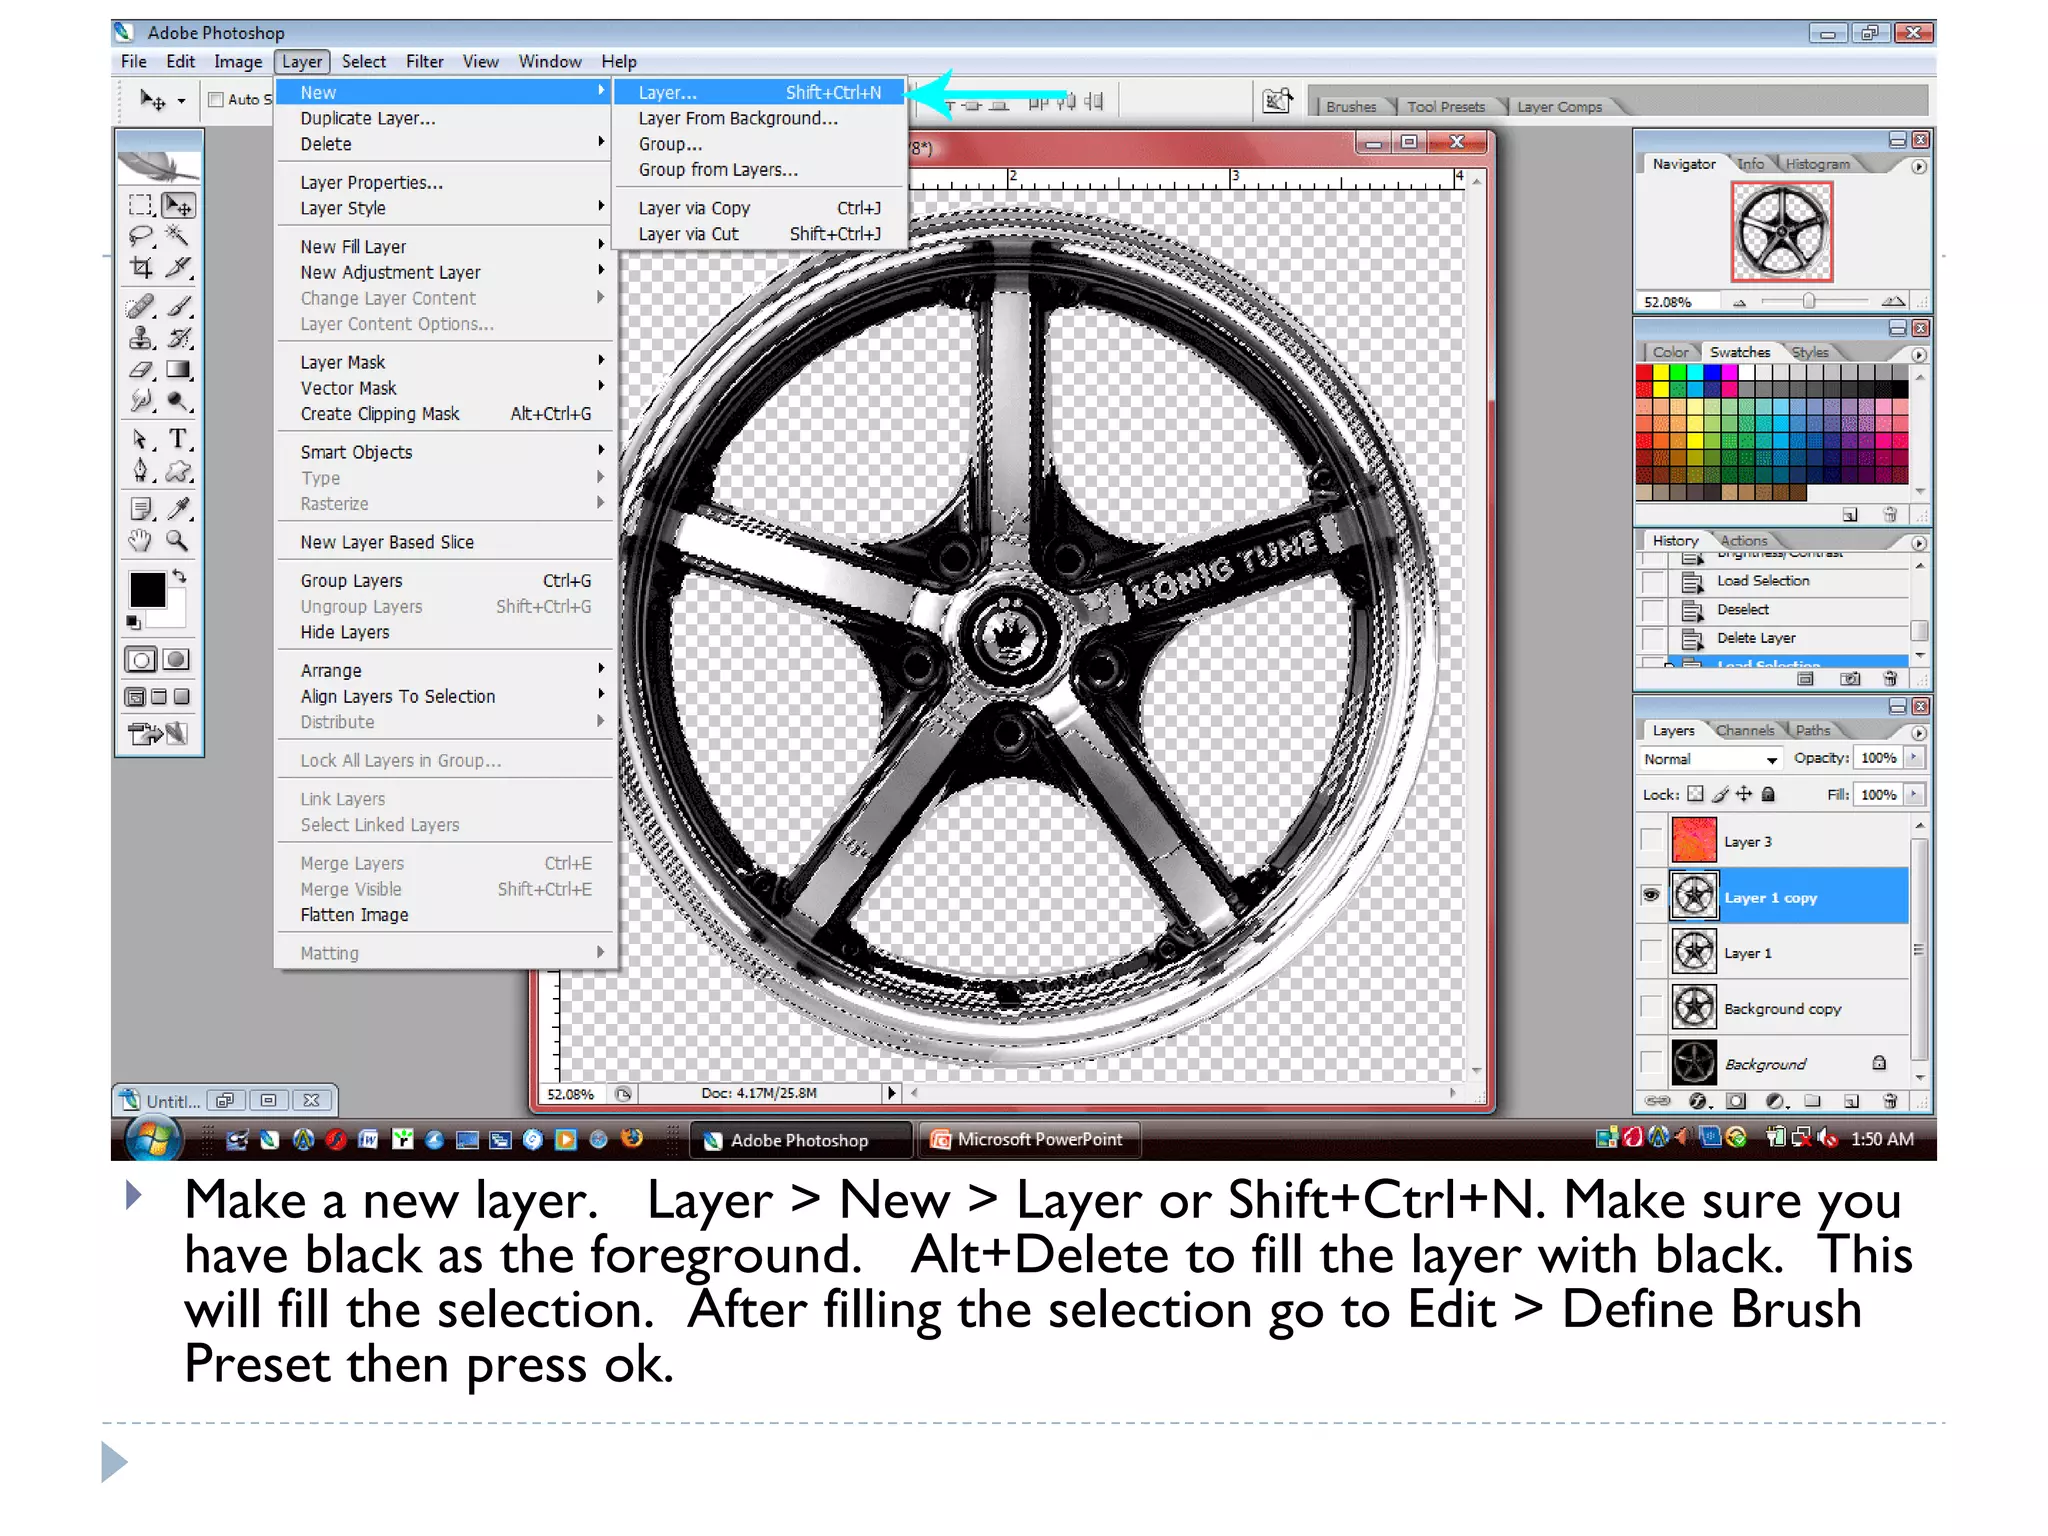Select Delete Layer history state
Viewport: 2048px width, 1536px height.
1756,638
